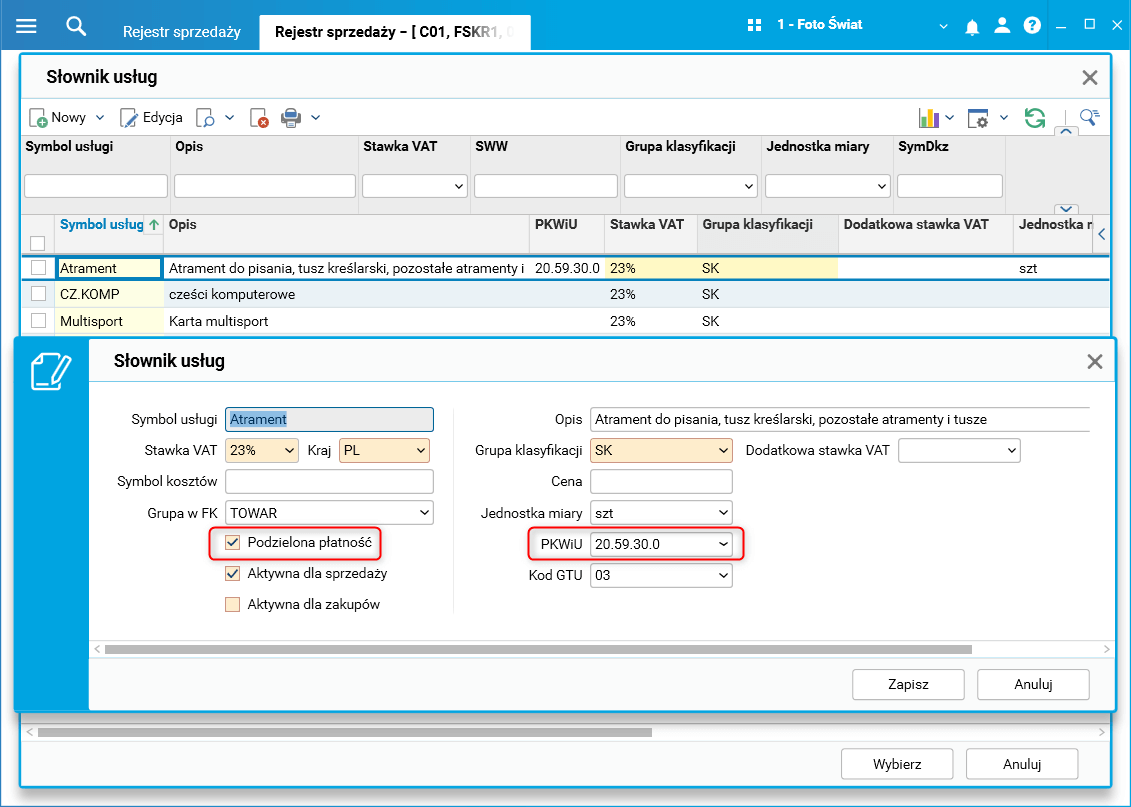Screen dimensions: 1131x807
Task: Click the Zapisz button
Action: [x=908, y=684]
